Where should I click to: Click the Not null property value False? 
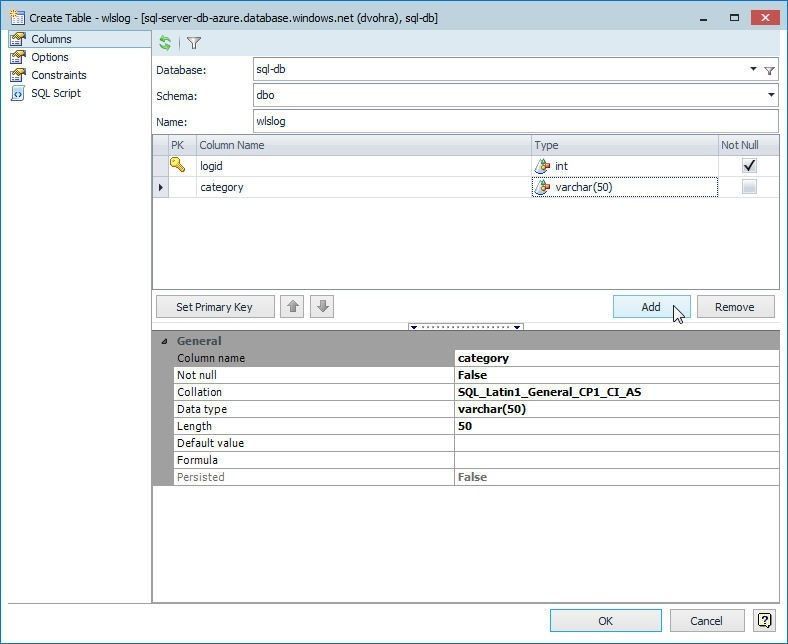click(617, 375)
